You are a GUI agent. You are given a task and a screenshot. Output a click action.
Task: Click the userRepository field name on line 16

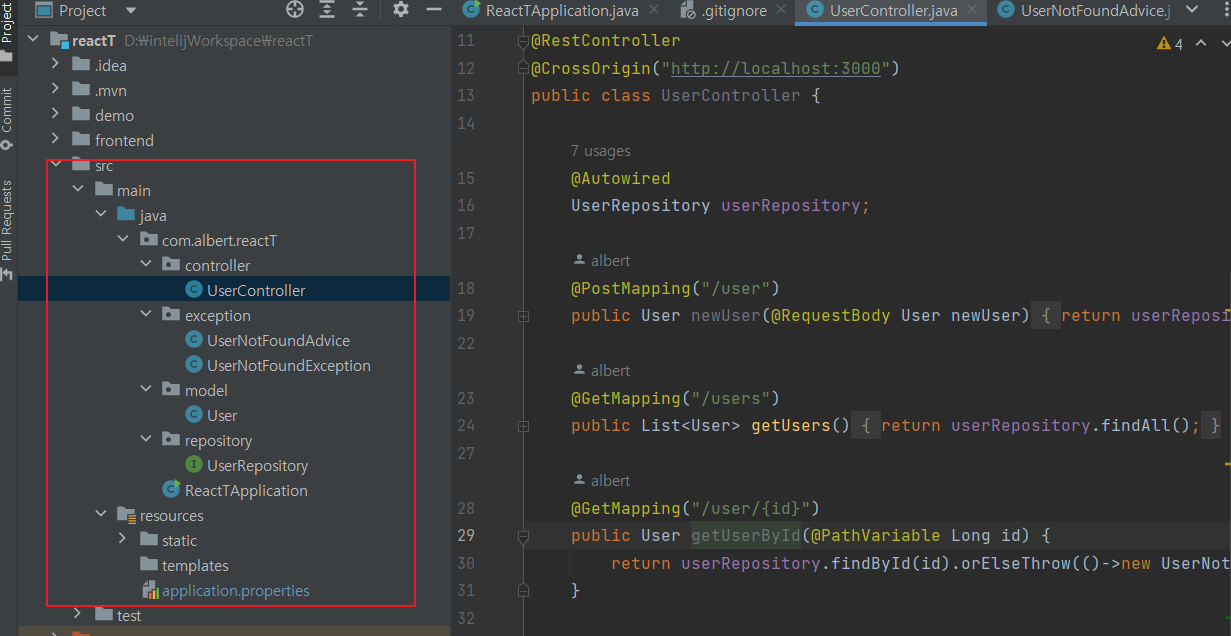click(x=791, y=206)
